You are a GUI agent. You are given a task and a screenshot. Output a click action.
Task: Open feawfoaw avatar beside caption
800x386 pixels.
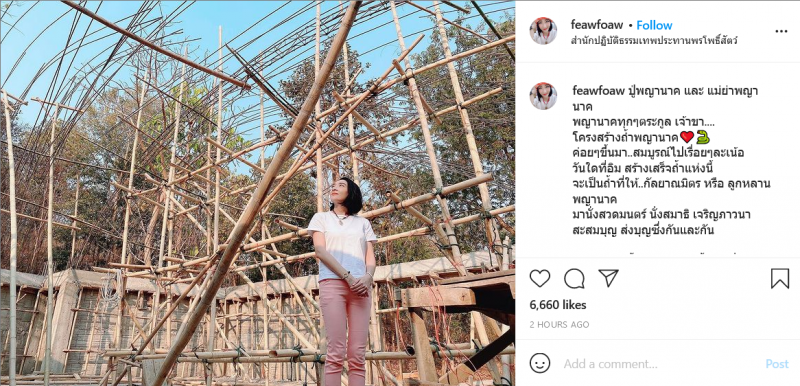click(x=543, y=96)
